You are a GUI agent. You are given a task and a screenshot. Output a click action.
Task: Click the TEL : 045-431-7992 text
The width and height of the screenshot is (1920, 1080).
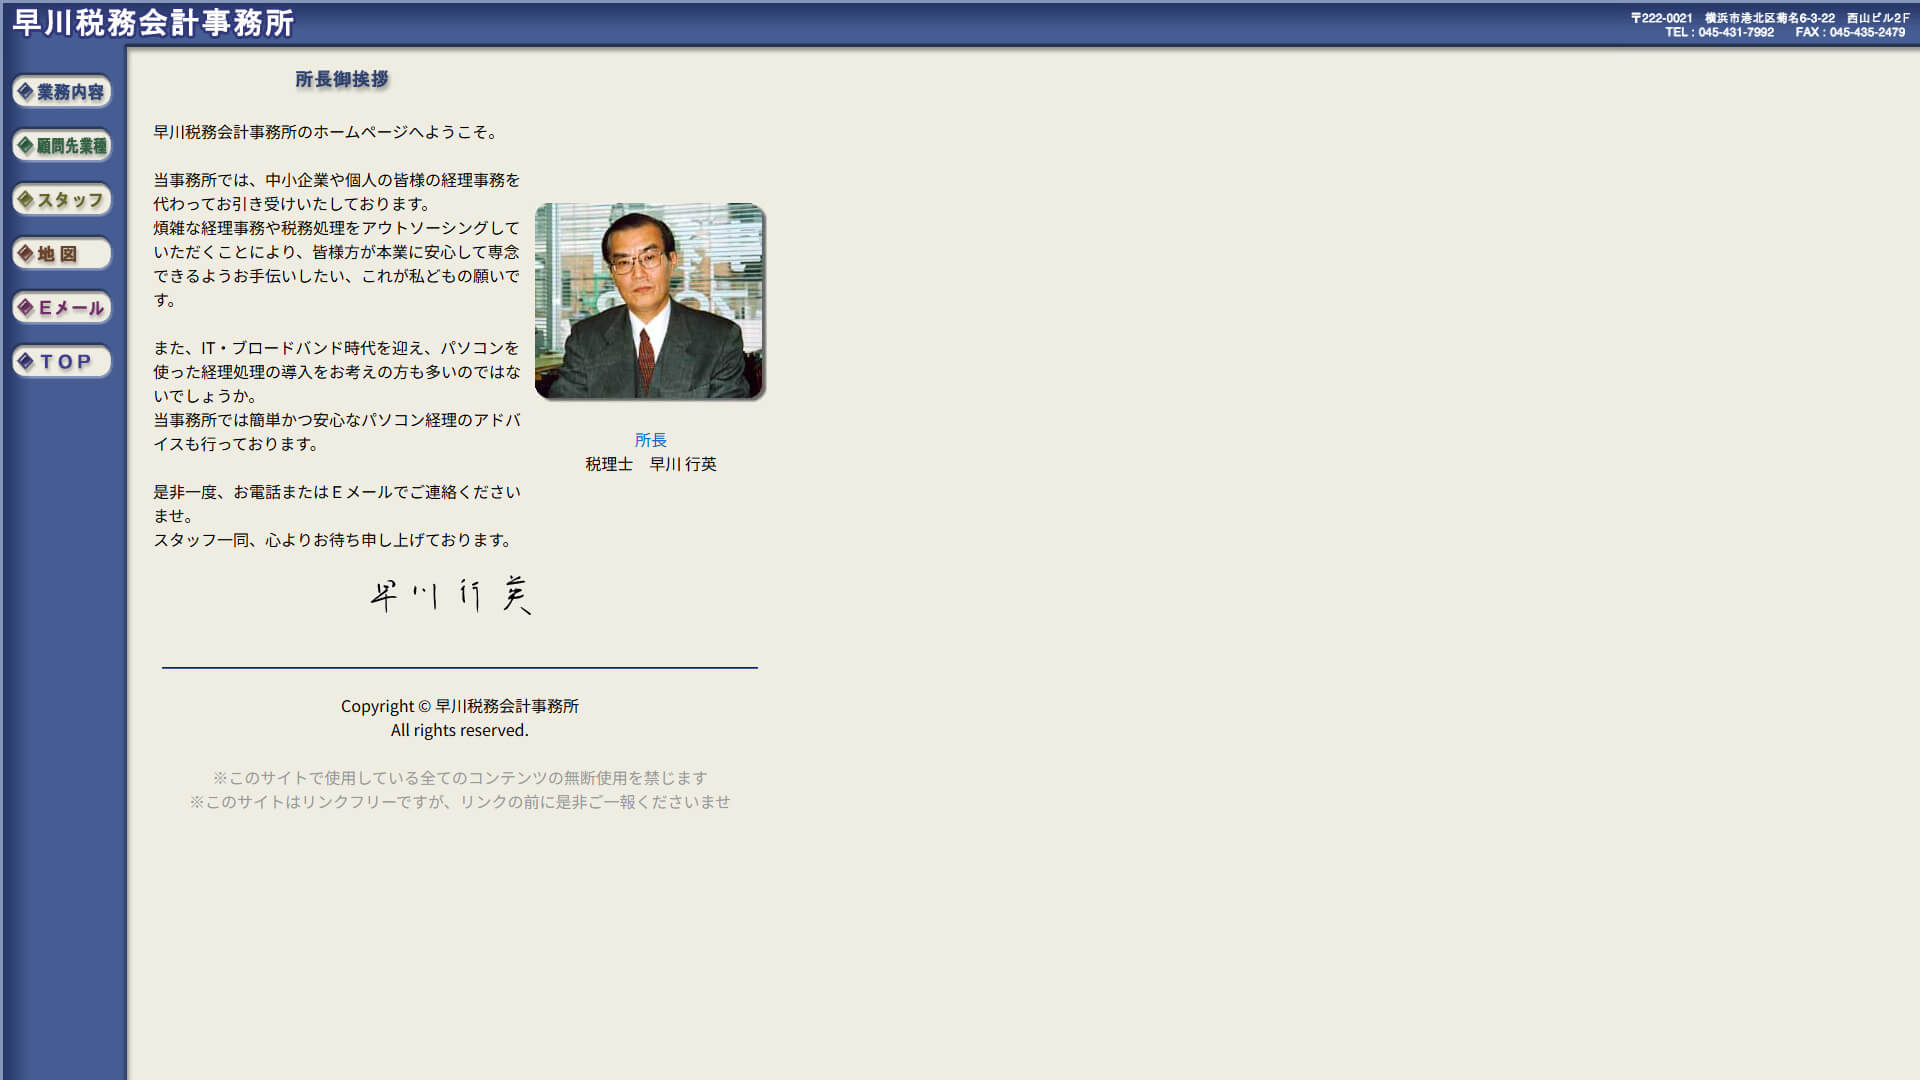point(1717,31)
